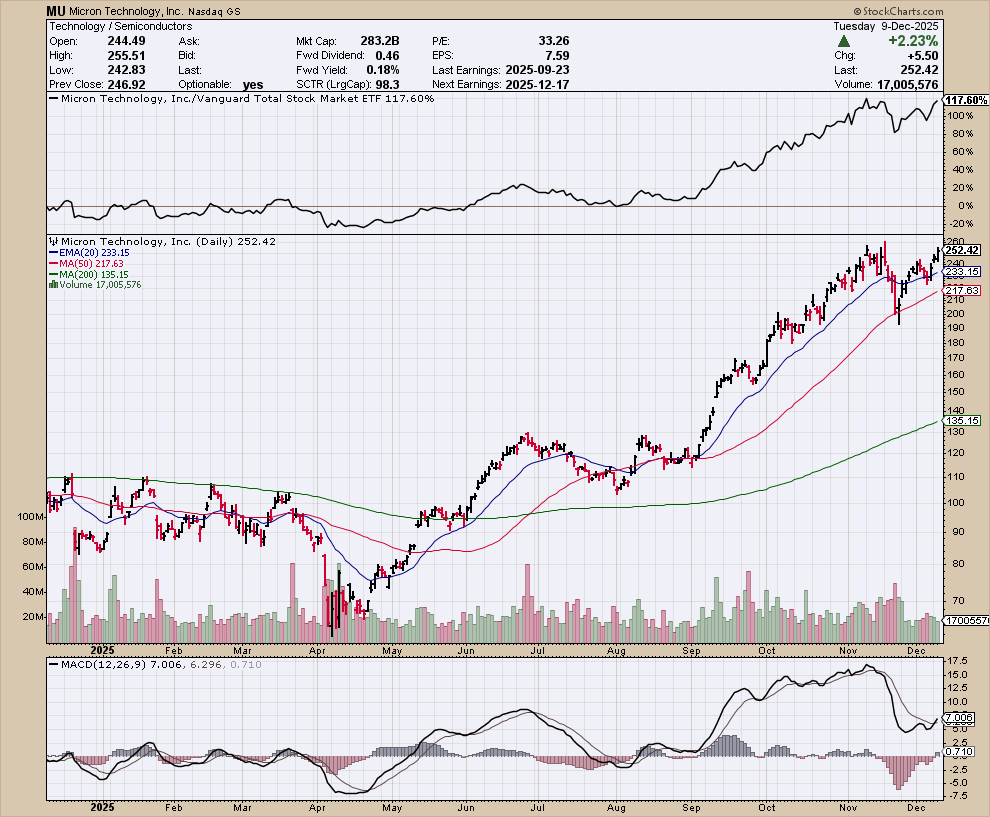Click the Last Earnings date 2025-09-23
Image resolution: width=990 pixels, height=817 pixels.
(x=537, y=70)
